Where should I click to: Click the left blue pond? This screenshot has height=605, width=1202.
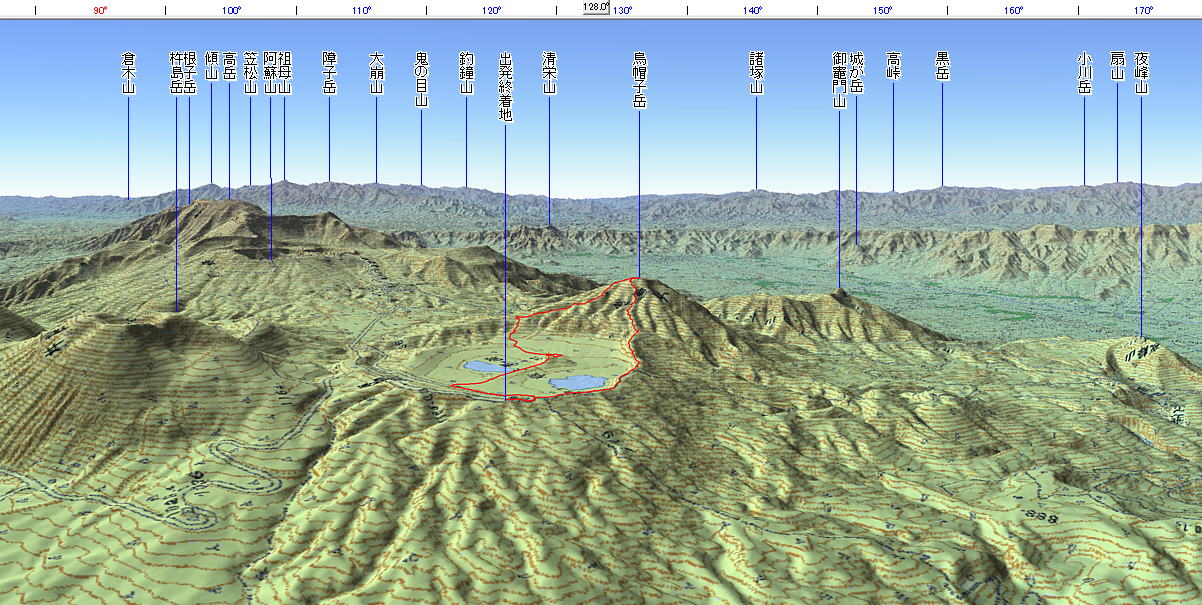(483, 367)
